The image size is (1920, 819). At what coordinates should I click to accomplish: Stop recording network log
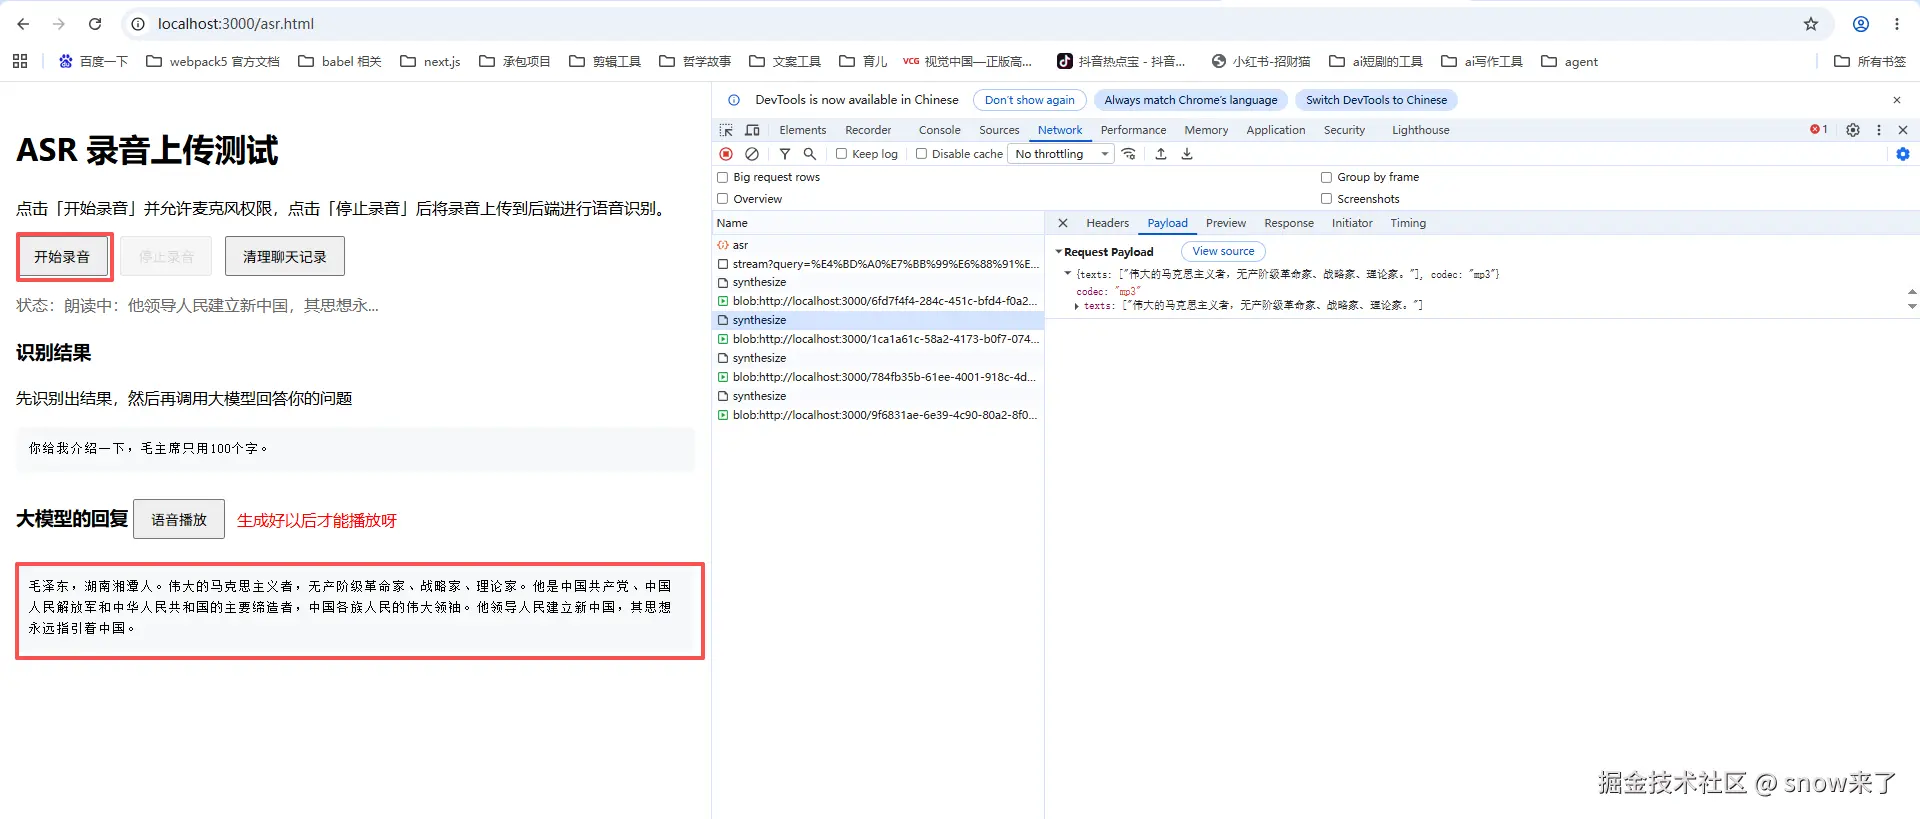726,154
